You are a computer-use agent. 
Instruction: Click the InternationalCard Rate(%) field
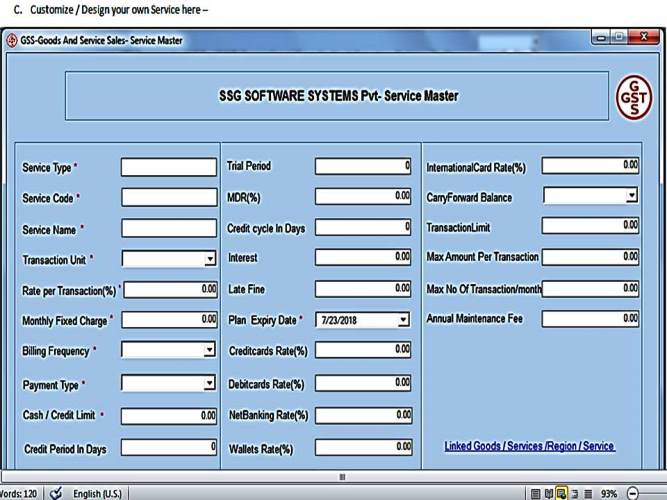[x=590, y=165]
